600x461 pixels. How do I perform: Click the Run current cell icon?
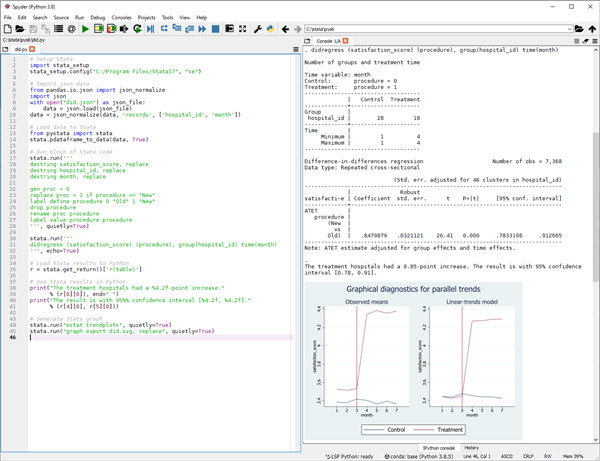pyautogui.click(x=99, y=30)
